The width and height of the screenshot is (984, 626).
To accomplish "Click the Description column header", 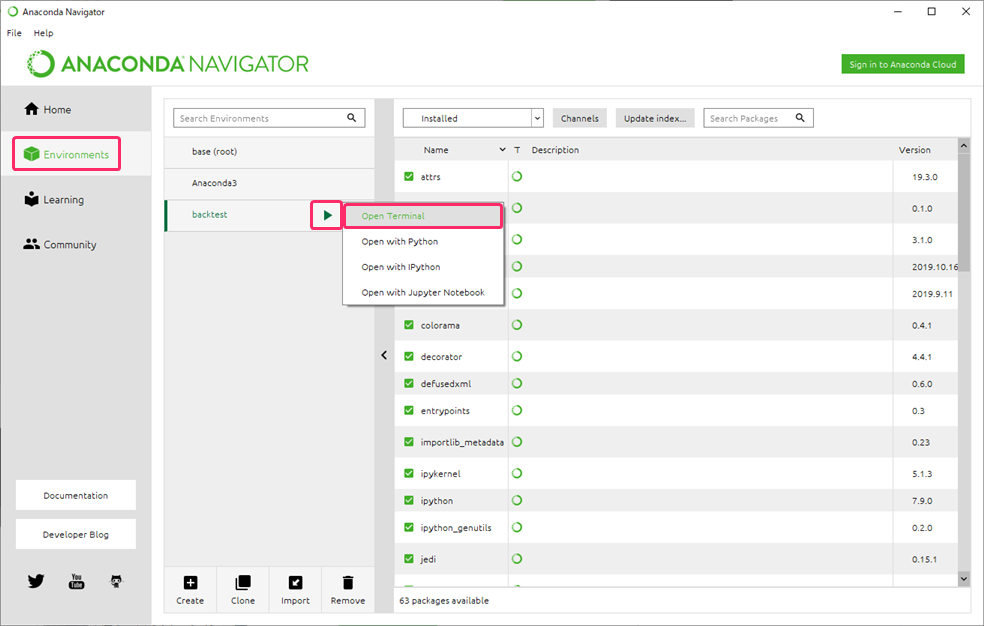I will tap(555, 150).
